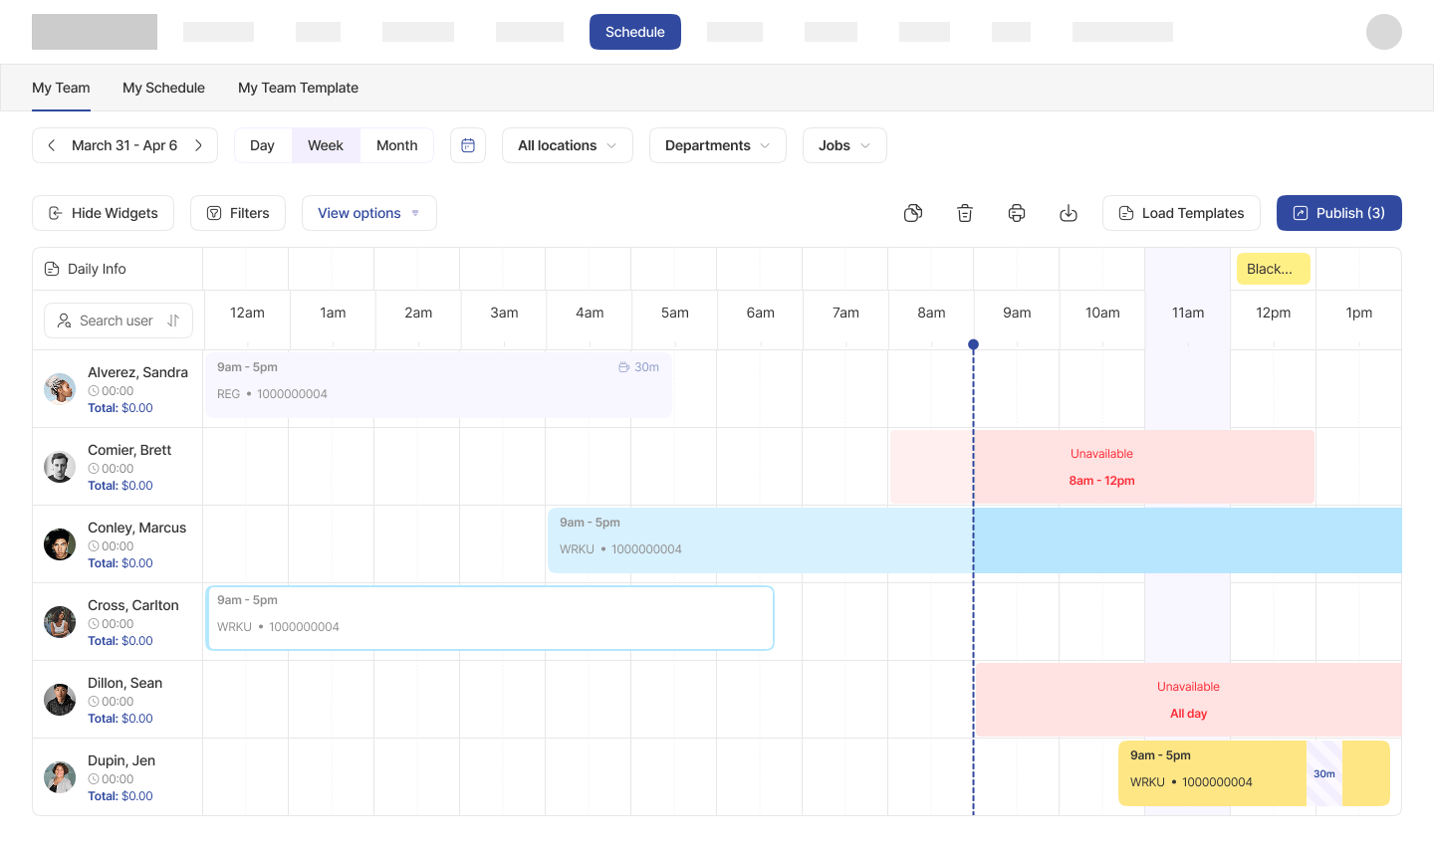This screenshot has width=1434, height=853.
Task: Print the schedule using the printer icon
Action: pos(1016,212)
